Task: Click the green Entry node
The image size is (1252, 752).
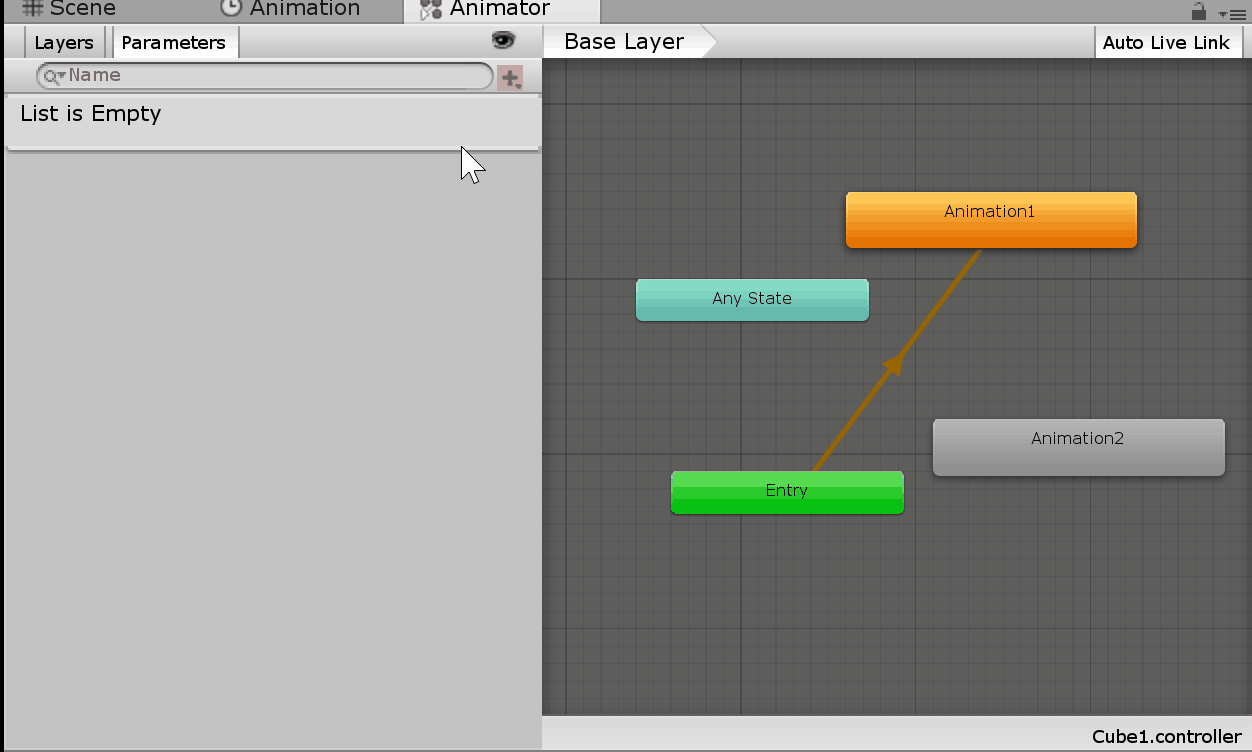Action: coord(787,492)
